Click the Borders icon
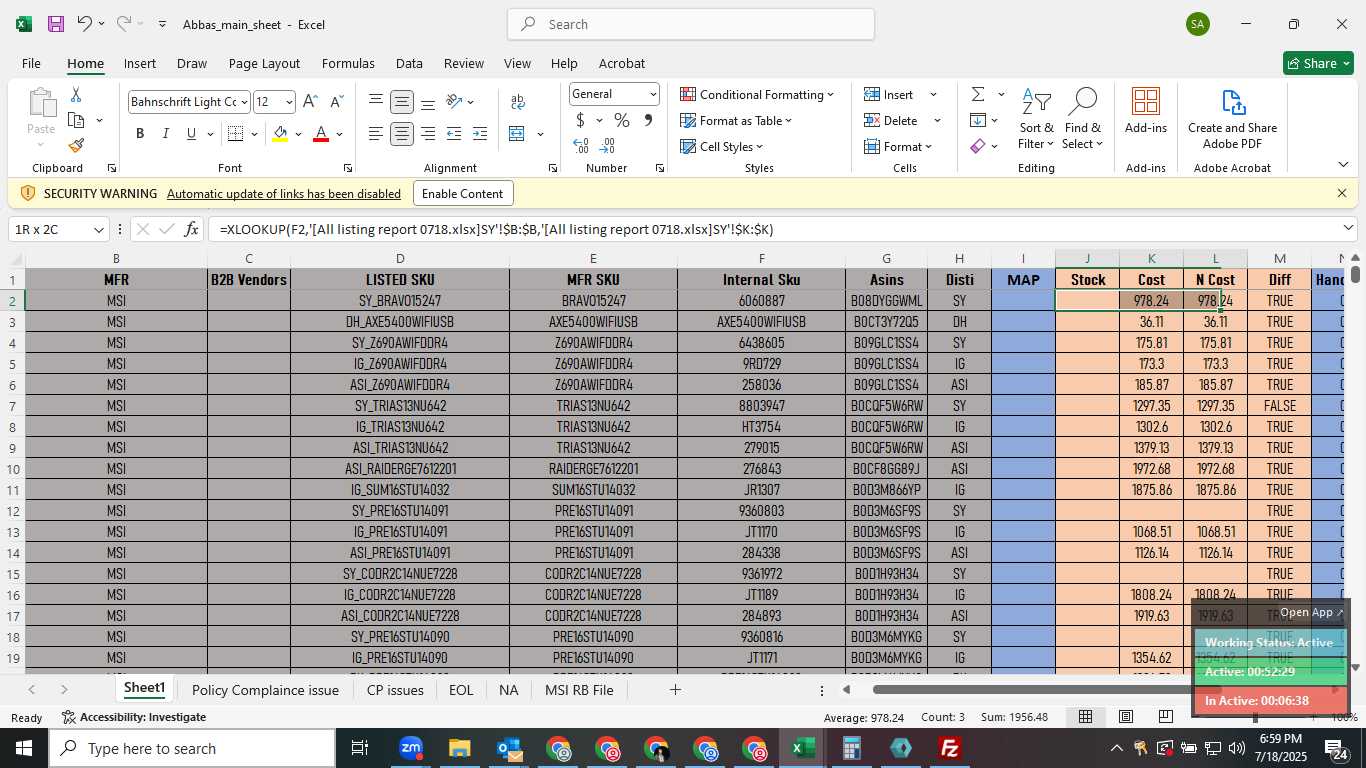The image size is (1366, 768). pos(235,134)
